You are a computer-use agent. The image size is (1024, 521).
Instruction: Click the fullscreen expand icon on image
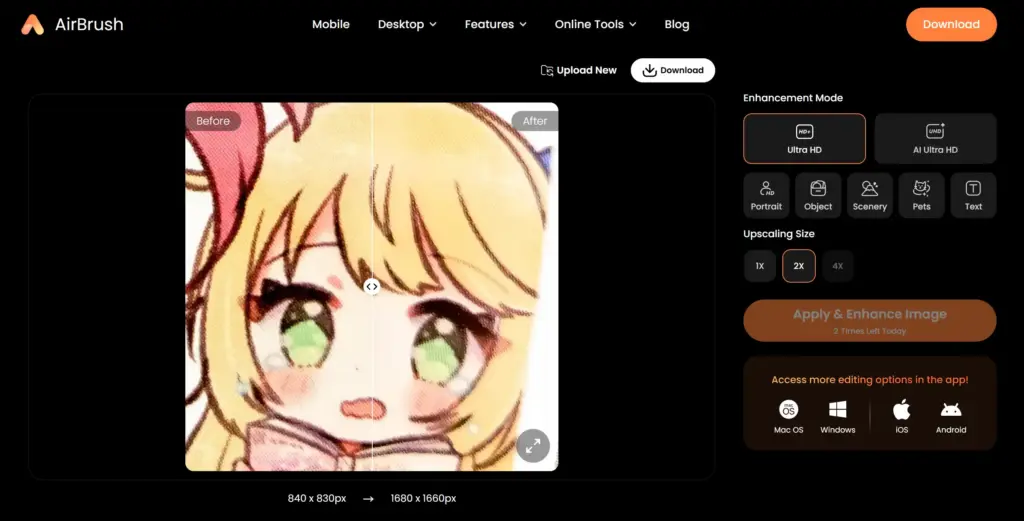[533, 445]
